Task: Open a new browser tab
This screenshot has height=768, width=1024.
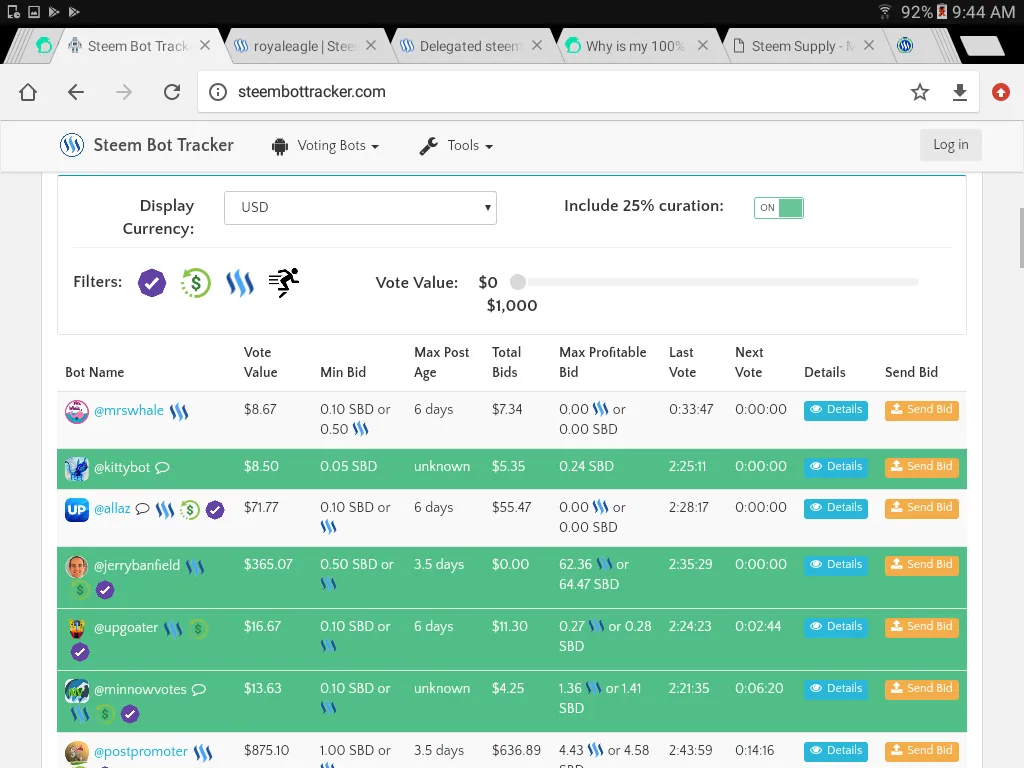Action: click(982, 46)
